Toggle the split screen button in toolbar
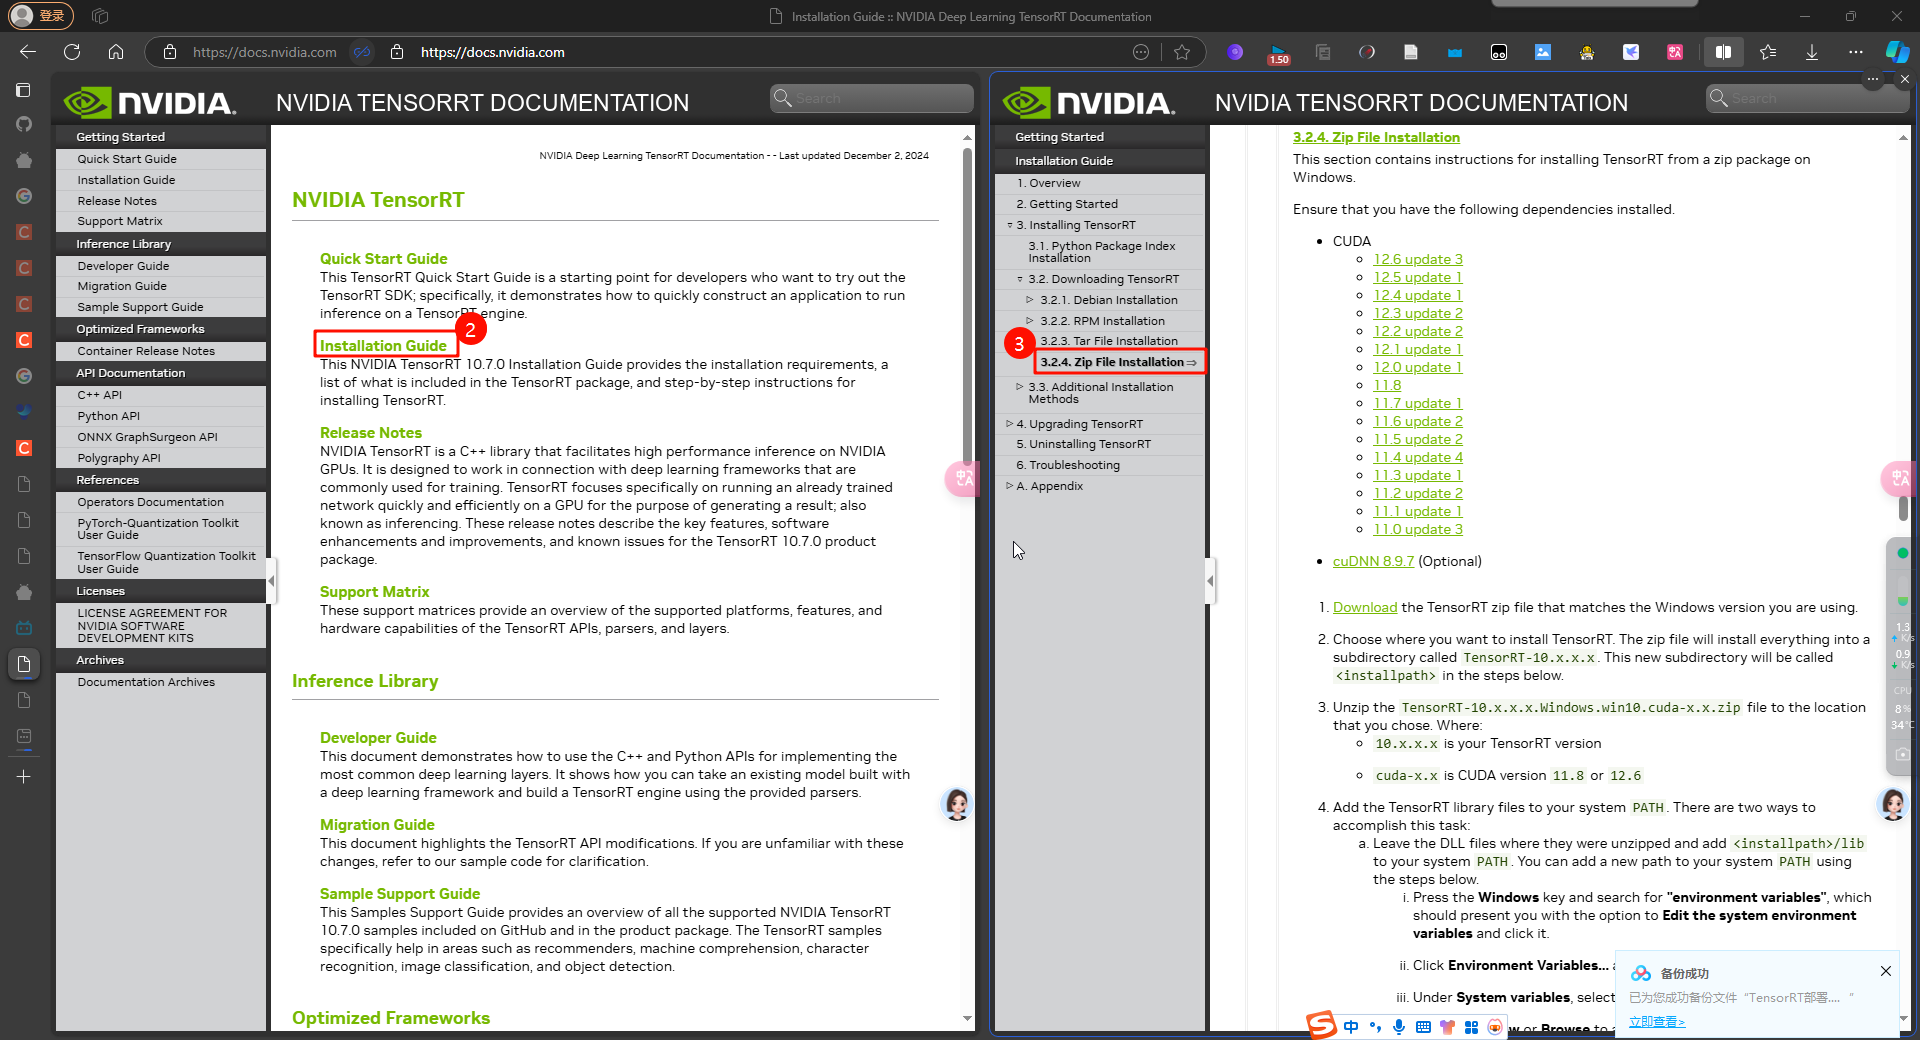 point(1723,52)
